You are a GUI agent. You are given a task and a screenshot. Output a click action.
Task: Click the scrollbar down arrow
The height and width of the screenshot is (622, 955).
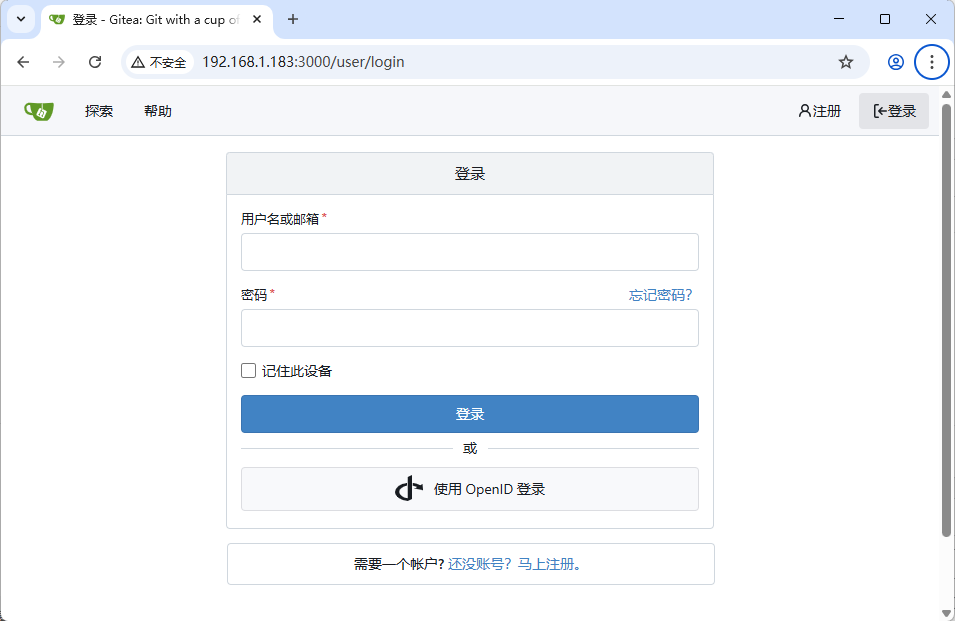coord(946,613)
